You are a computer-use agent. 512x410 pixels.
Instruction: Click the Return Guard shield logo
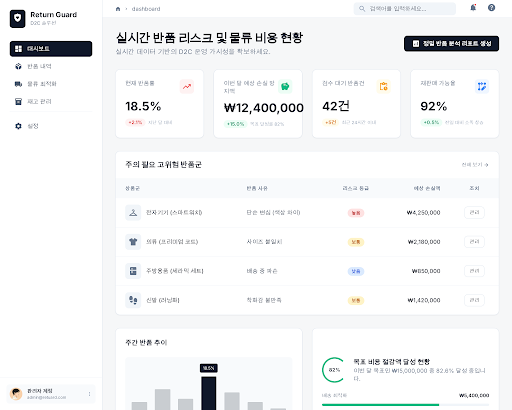(18, 19)
